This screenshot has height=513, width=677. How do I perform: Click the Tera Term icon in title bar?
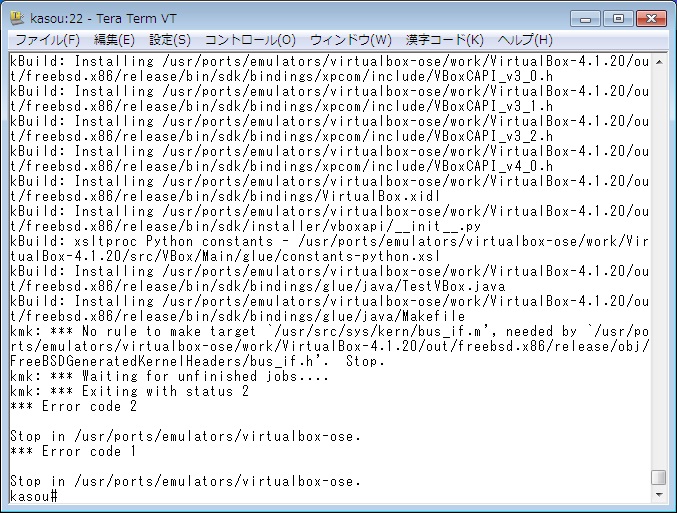coord(16,18)
